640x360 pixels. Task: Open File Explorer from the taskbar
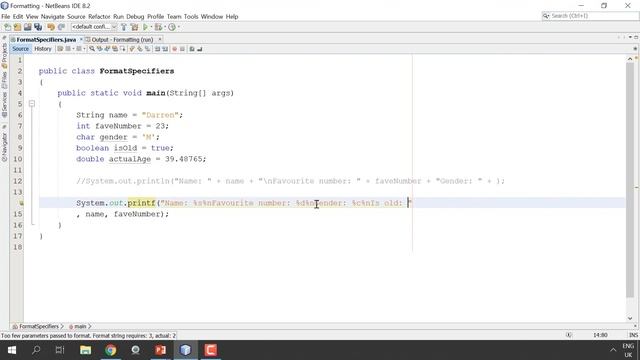coord(86,350)
